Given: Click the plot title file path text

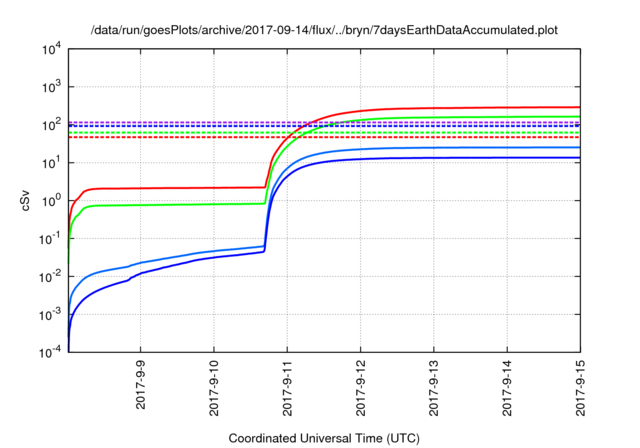Looking at the screenshot, I should pos(324,31).
